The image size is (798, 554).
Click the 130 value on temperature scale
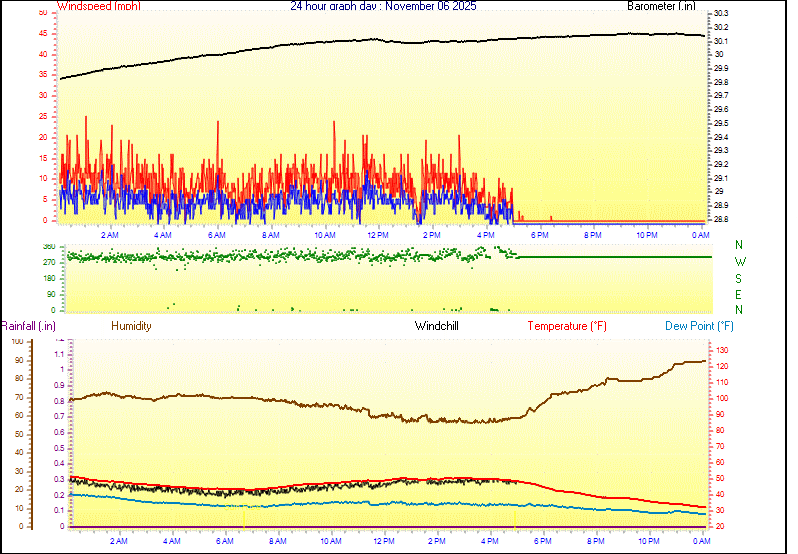coord(722,350)
